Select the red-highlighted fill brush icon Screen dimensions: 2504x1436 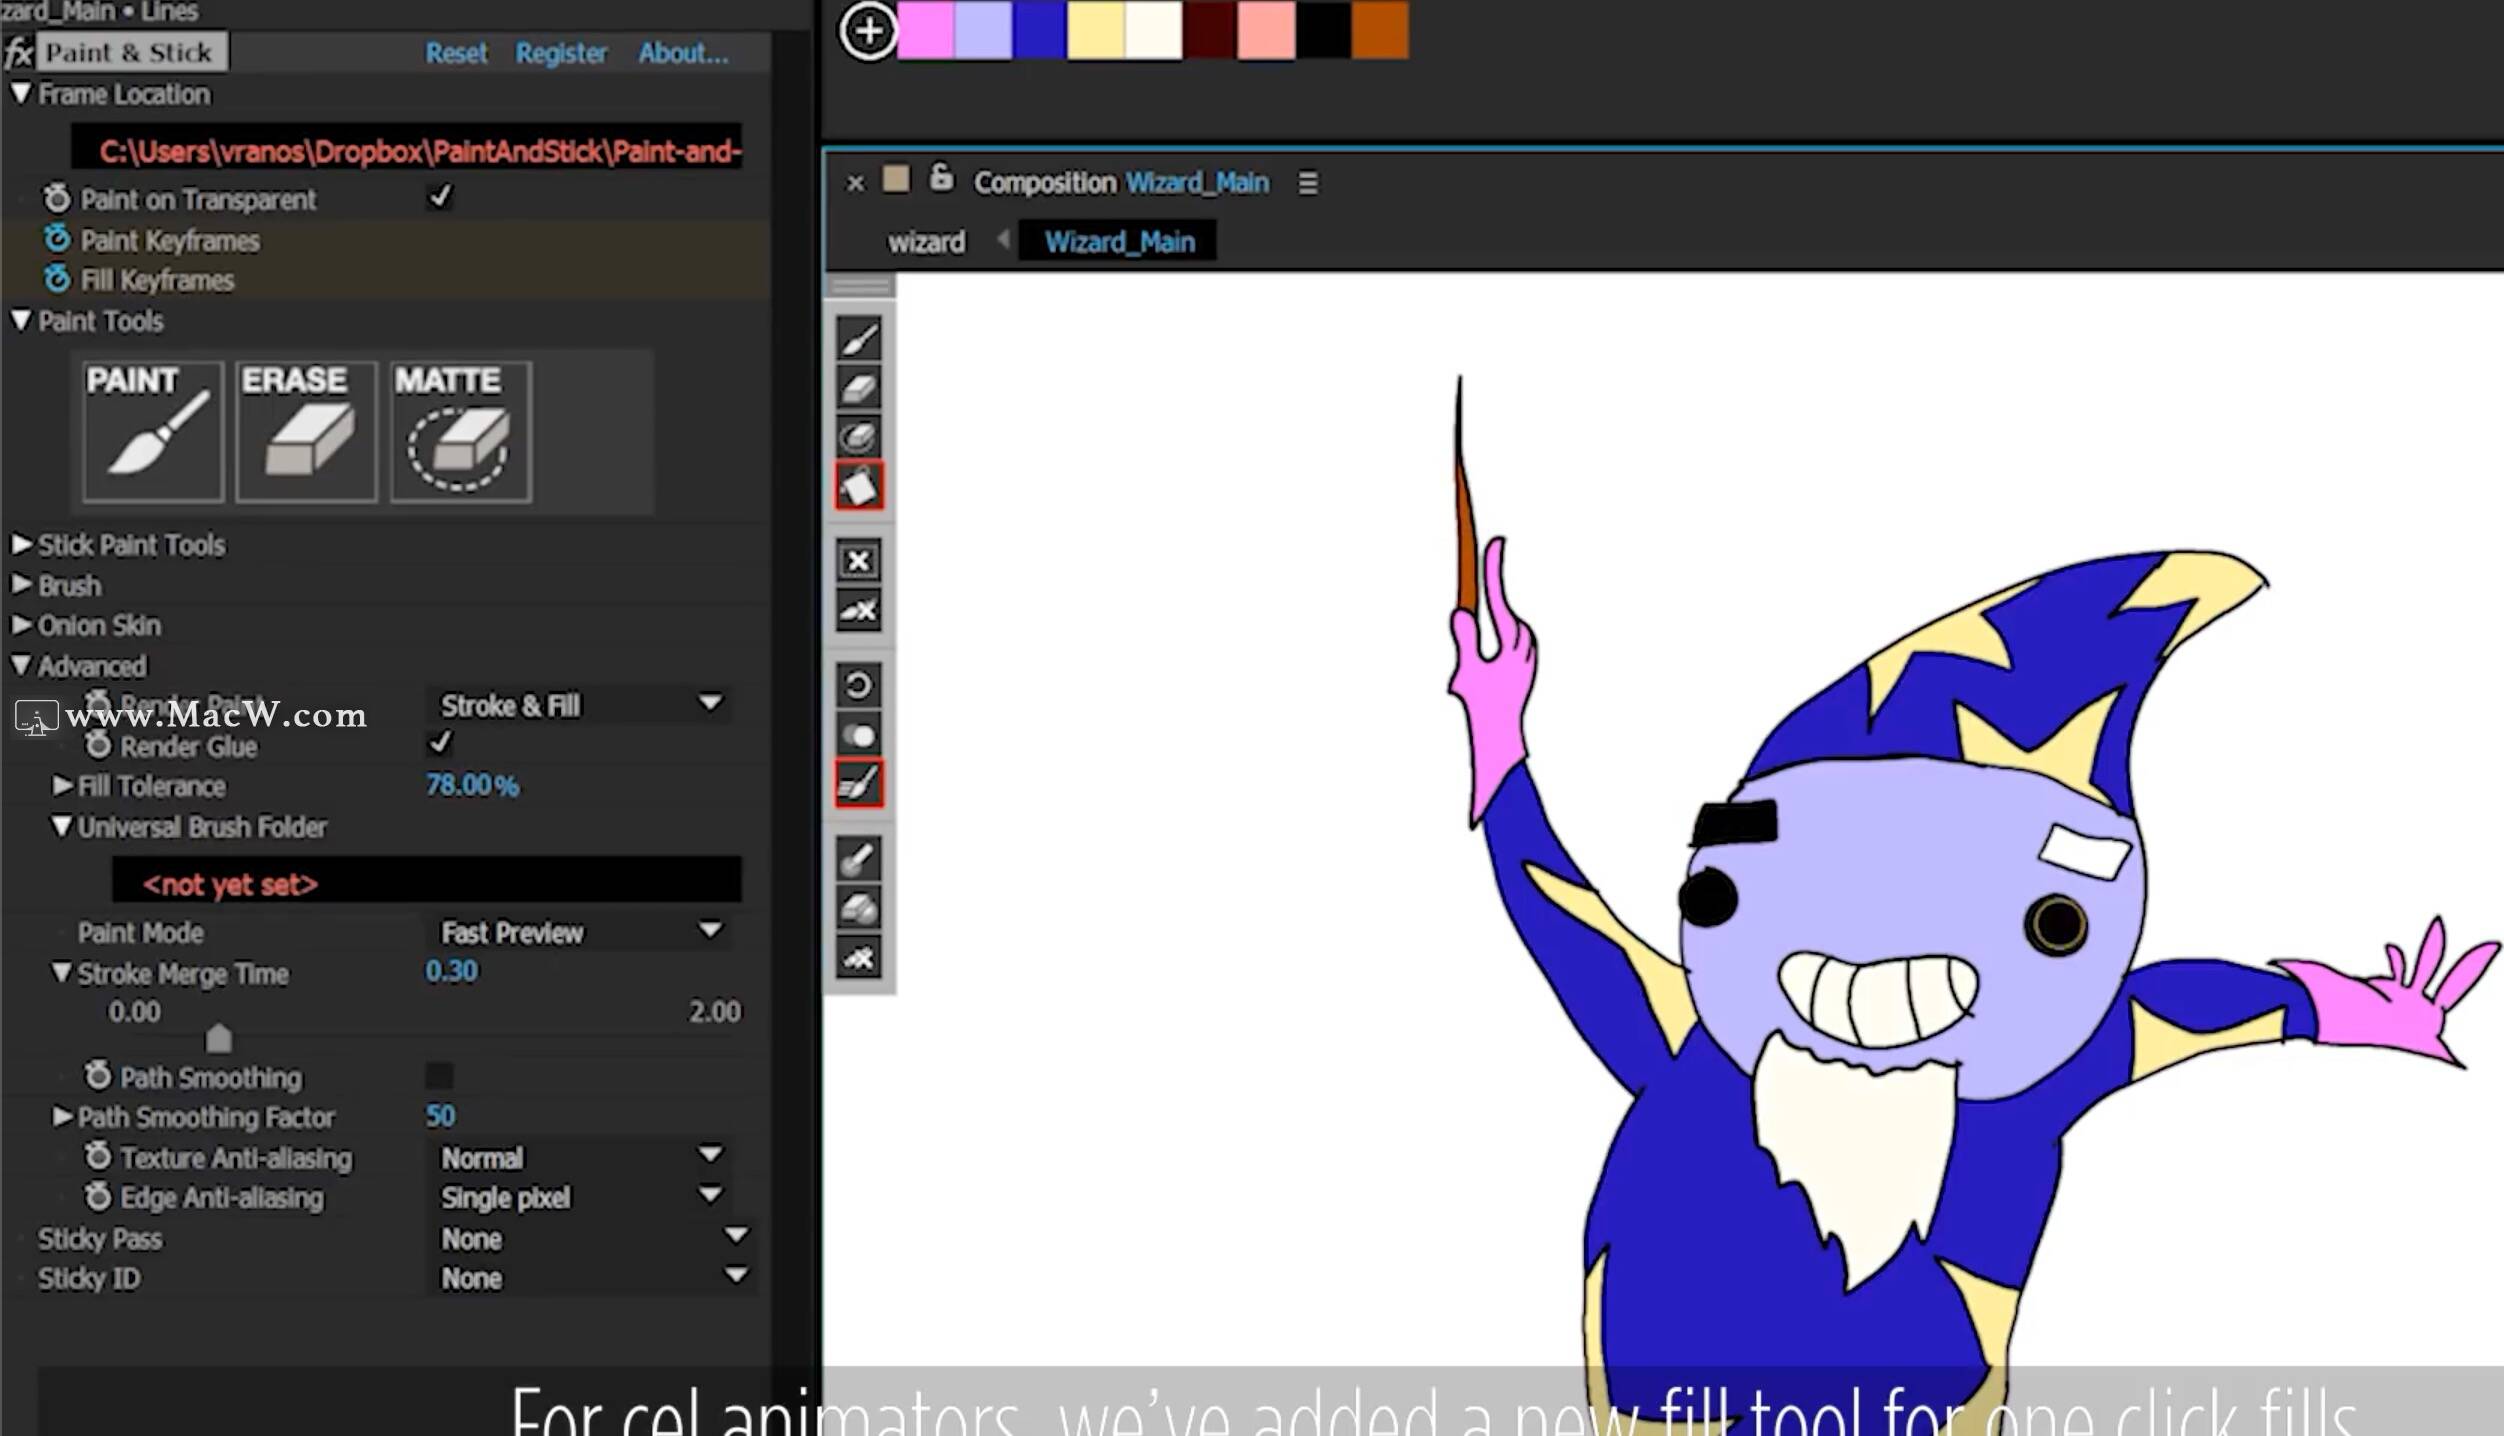click(860, 785)
